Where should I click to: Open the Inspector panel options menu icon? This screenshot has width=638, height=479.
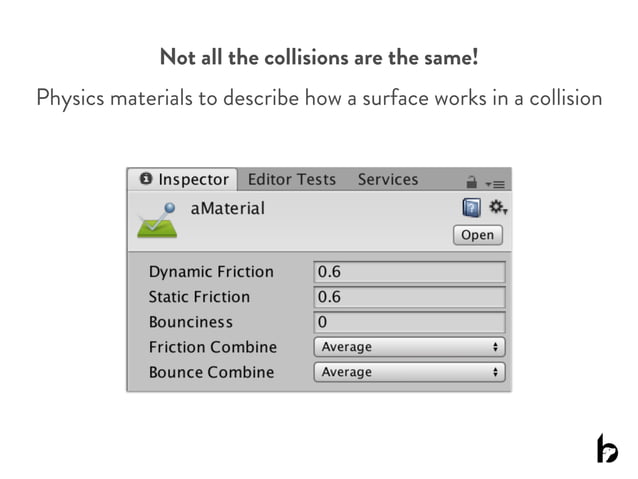[x=496, y=183]
